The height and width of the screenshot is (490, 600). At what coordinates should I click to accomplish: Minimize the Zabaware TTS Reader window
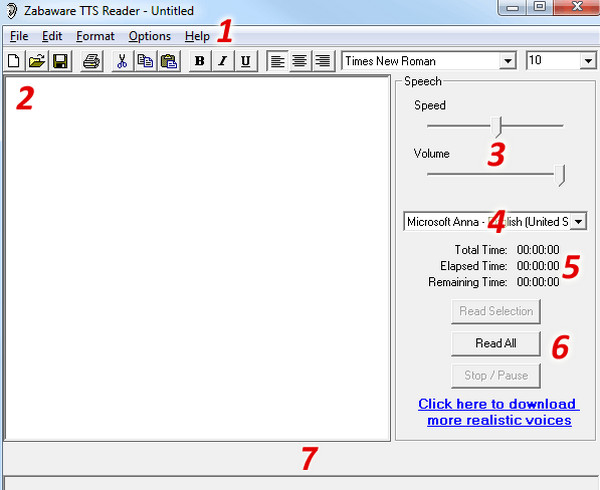[513, 7]
